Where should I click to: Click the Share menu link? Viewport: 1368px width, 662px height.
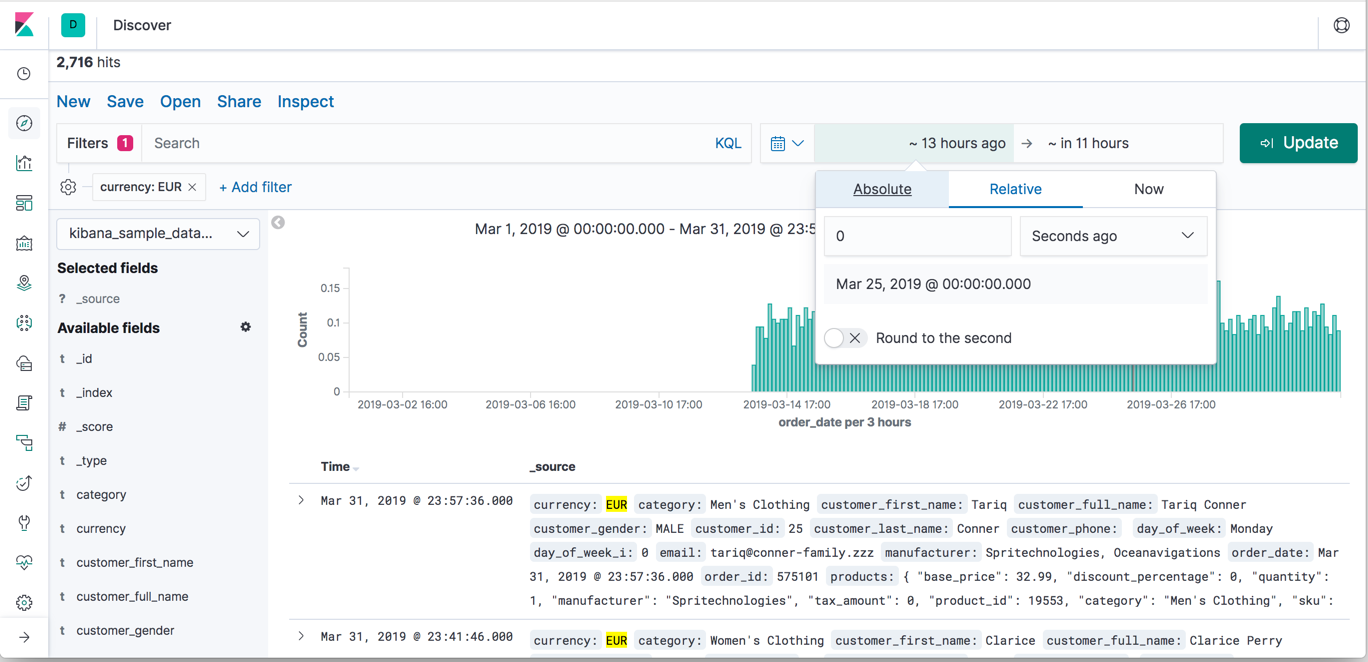tap(238, 101)
